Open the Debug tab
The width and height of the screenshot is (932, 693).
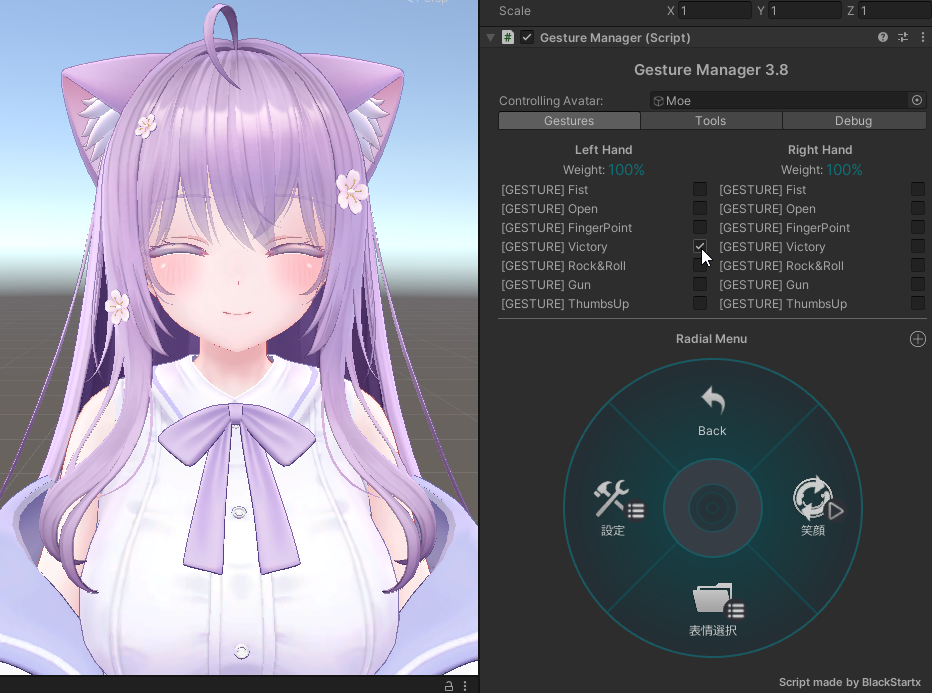[854, 120]
